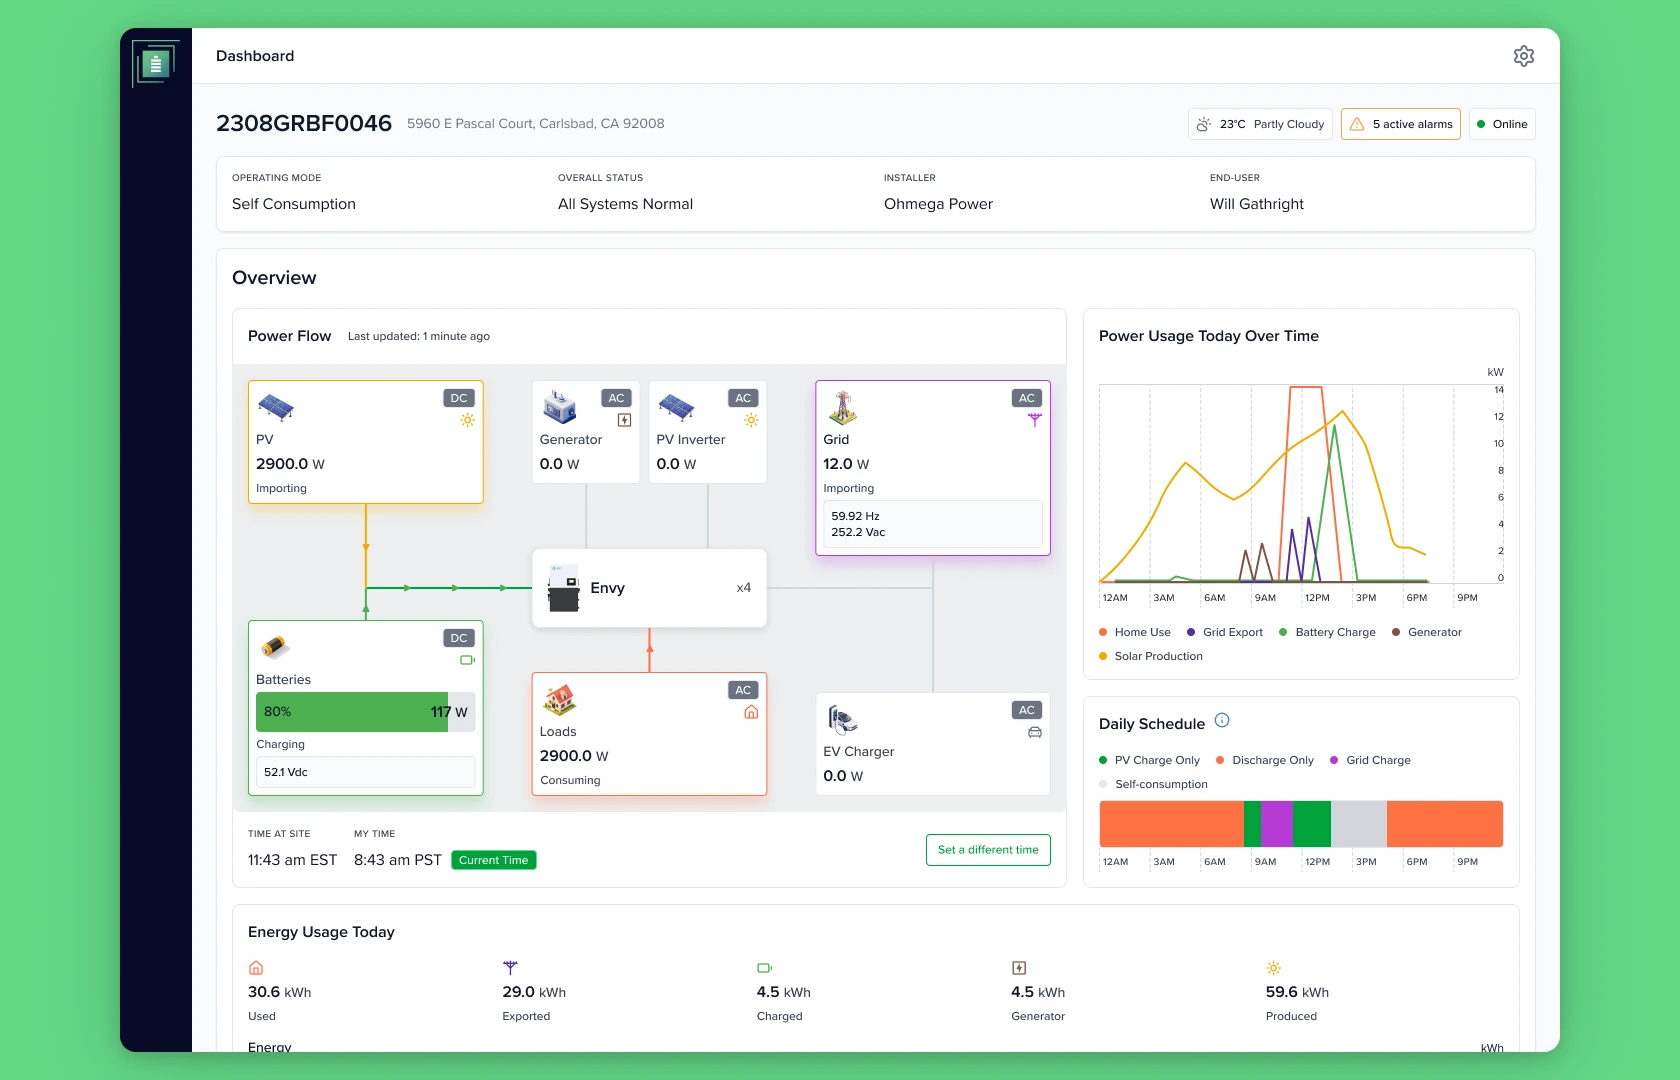Screen dimensions: 1680x1080
Task: Click the PV Inverter panel icon
Action: click(676, 407)
